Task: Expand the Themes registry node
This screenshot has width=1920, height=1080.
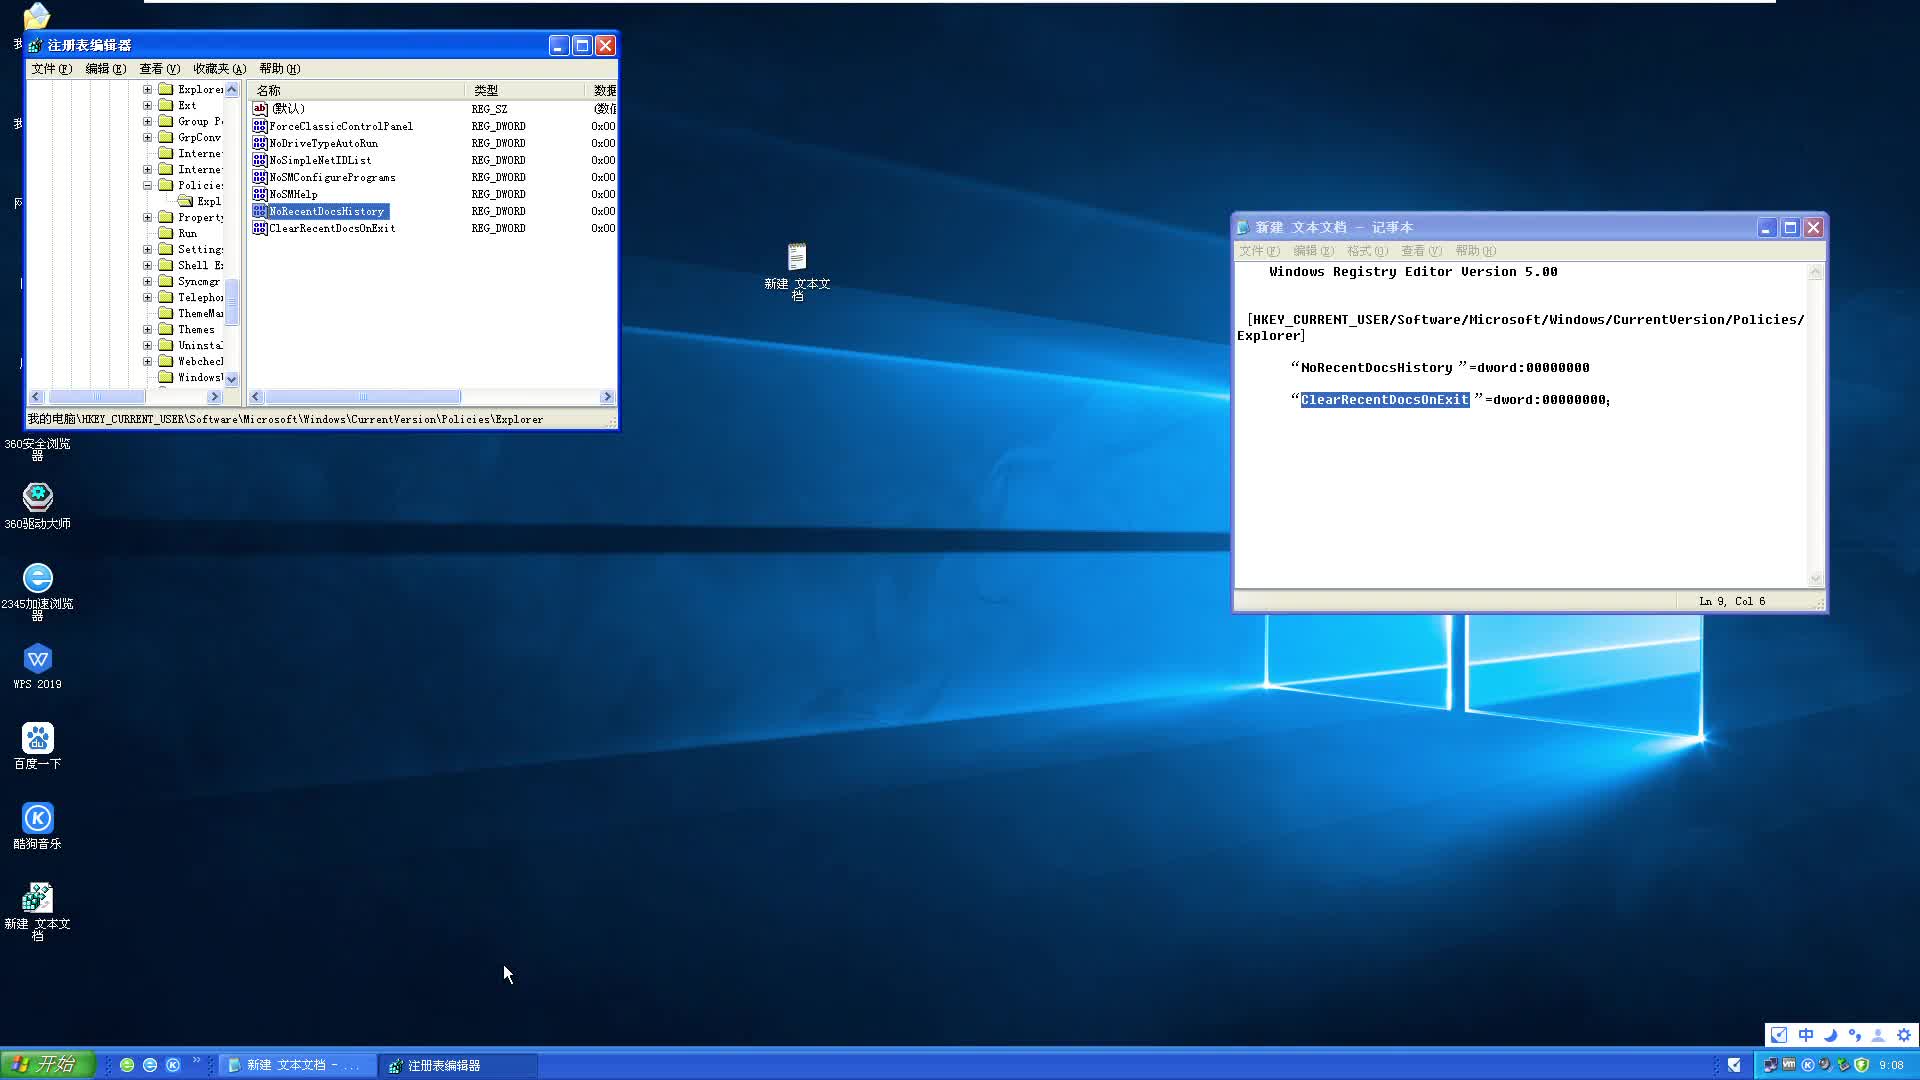Action: point(147,329)
